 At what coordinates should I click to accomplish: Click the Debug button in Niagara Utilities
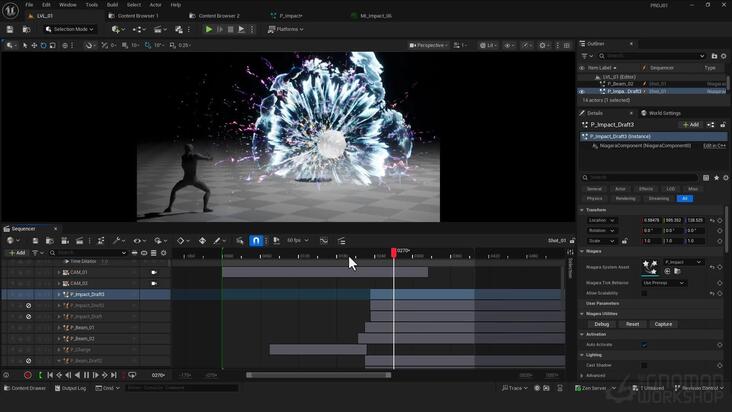tap(601, 324)
